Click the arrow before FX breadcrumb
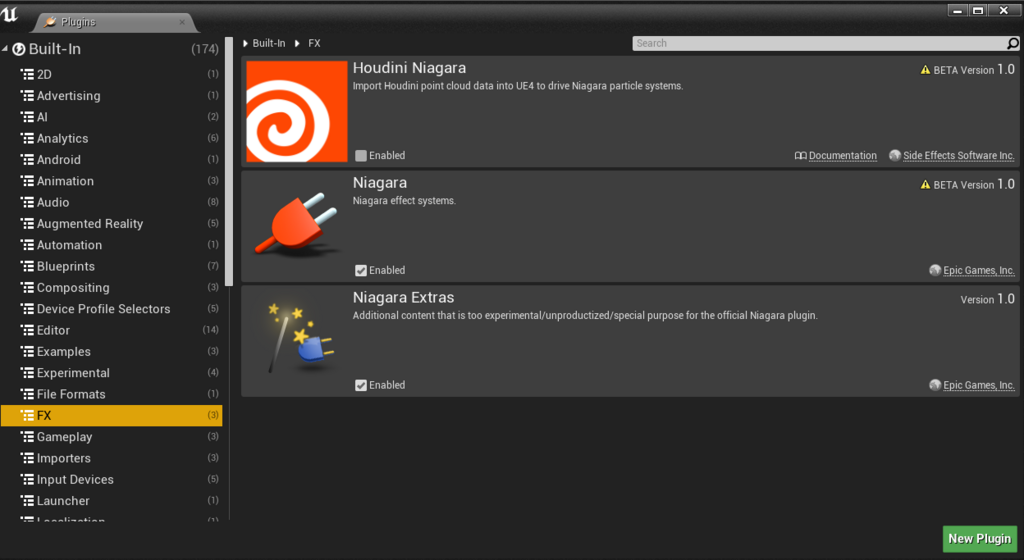 [x=297, y=43]
